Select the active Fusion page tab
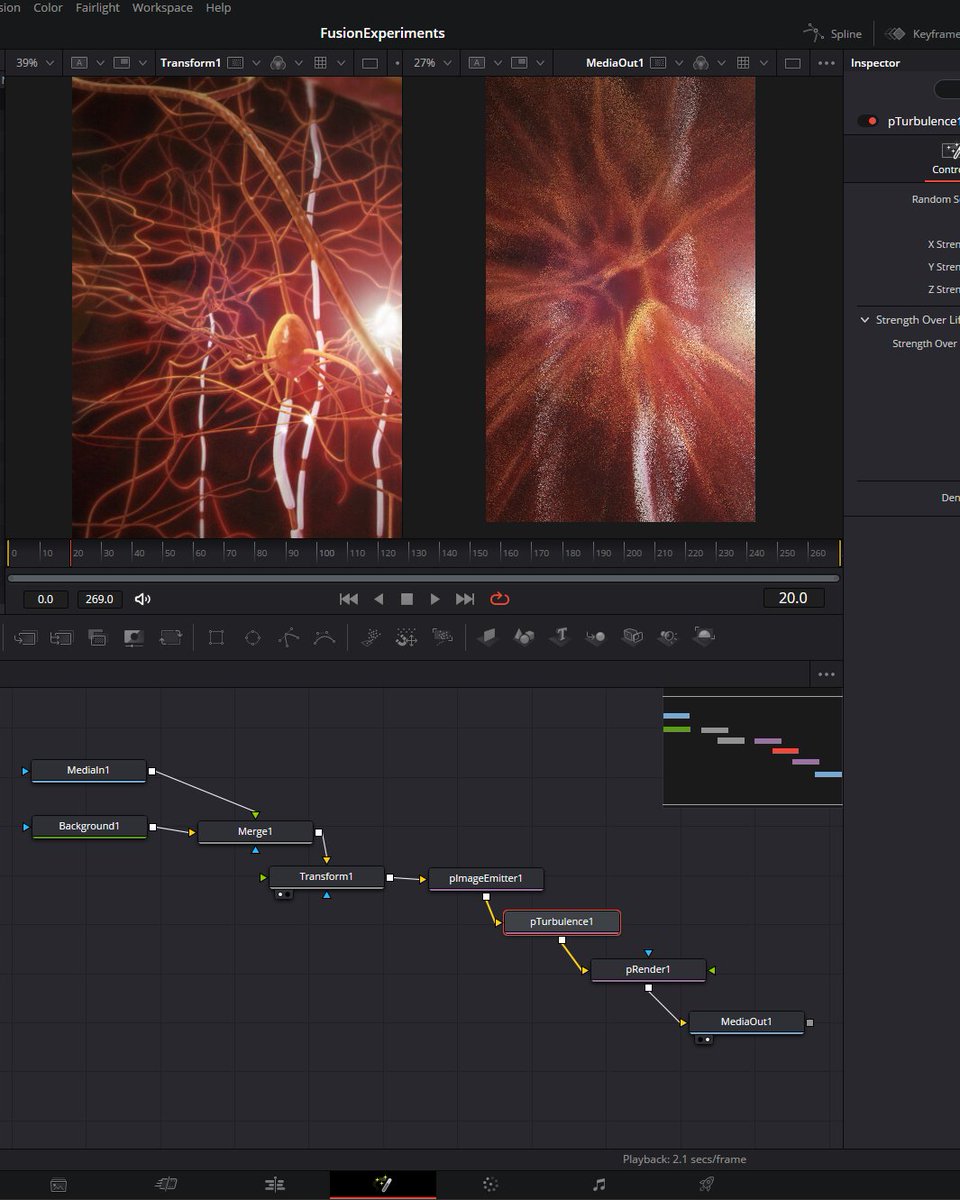Image resolution: width=960 pixels, height=1200 pixels. point(383,1185)
